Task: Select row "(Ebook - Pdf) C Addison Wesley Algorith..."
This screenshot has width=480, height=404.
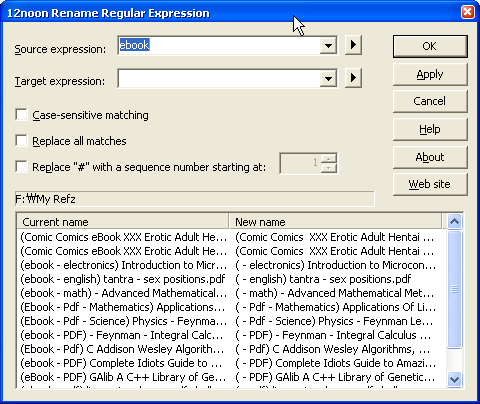Action: tap(122, 349)
